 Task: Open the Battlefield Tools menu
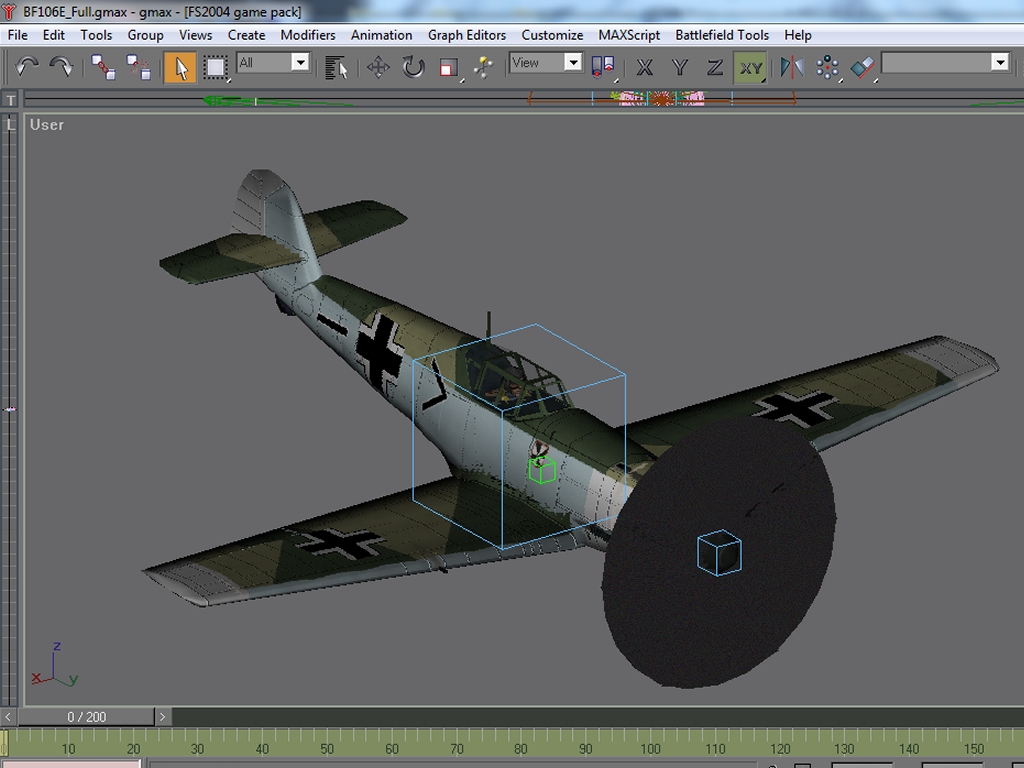(x=722, y=35)
